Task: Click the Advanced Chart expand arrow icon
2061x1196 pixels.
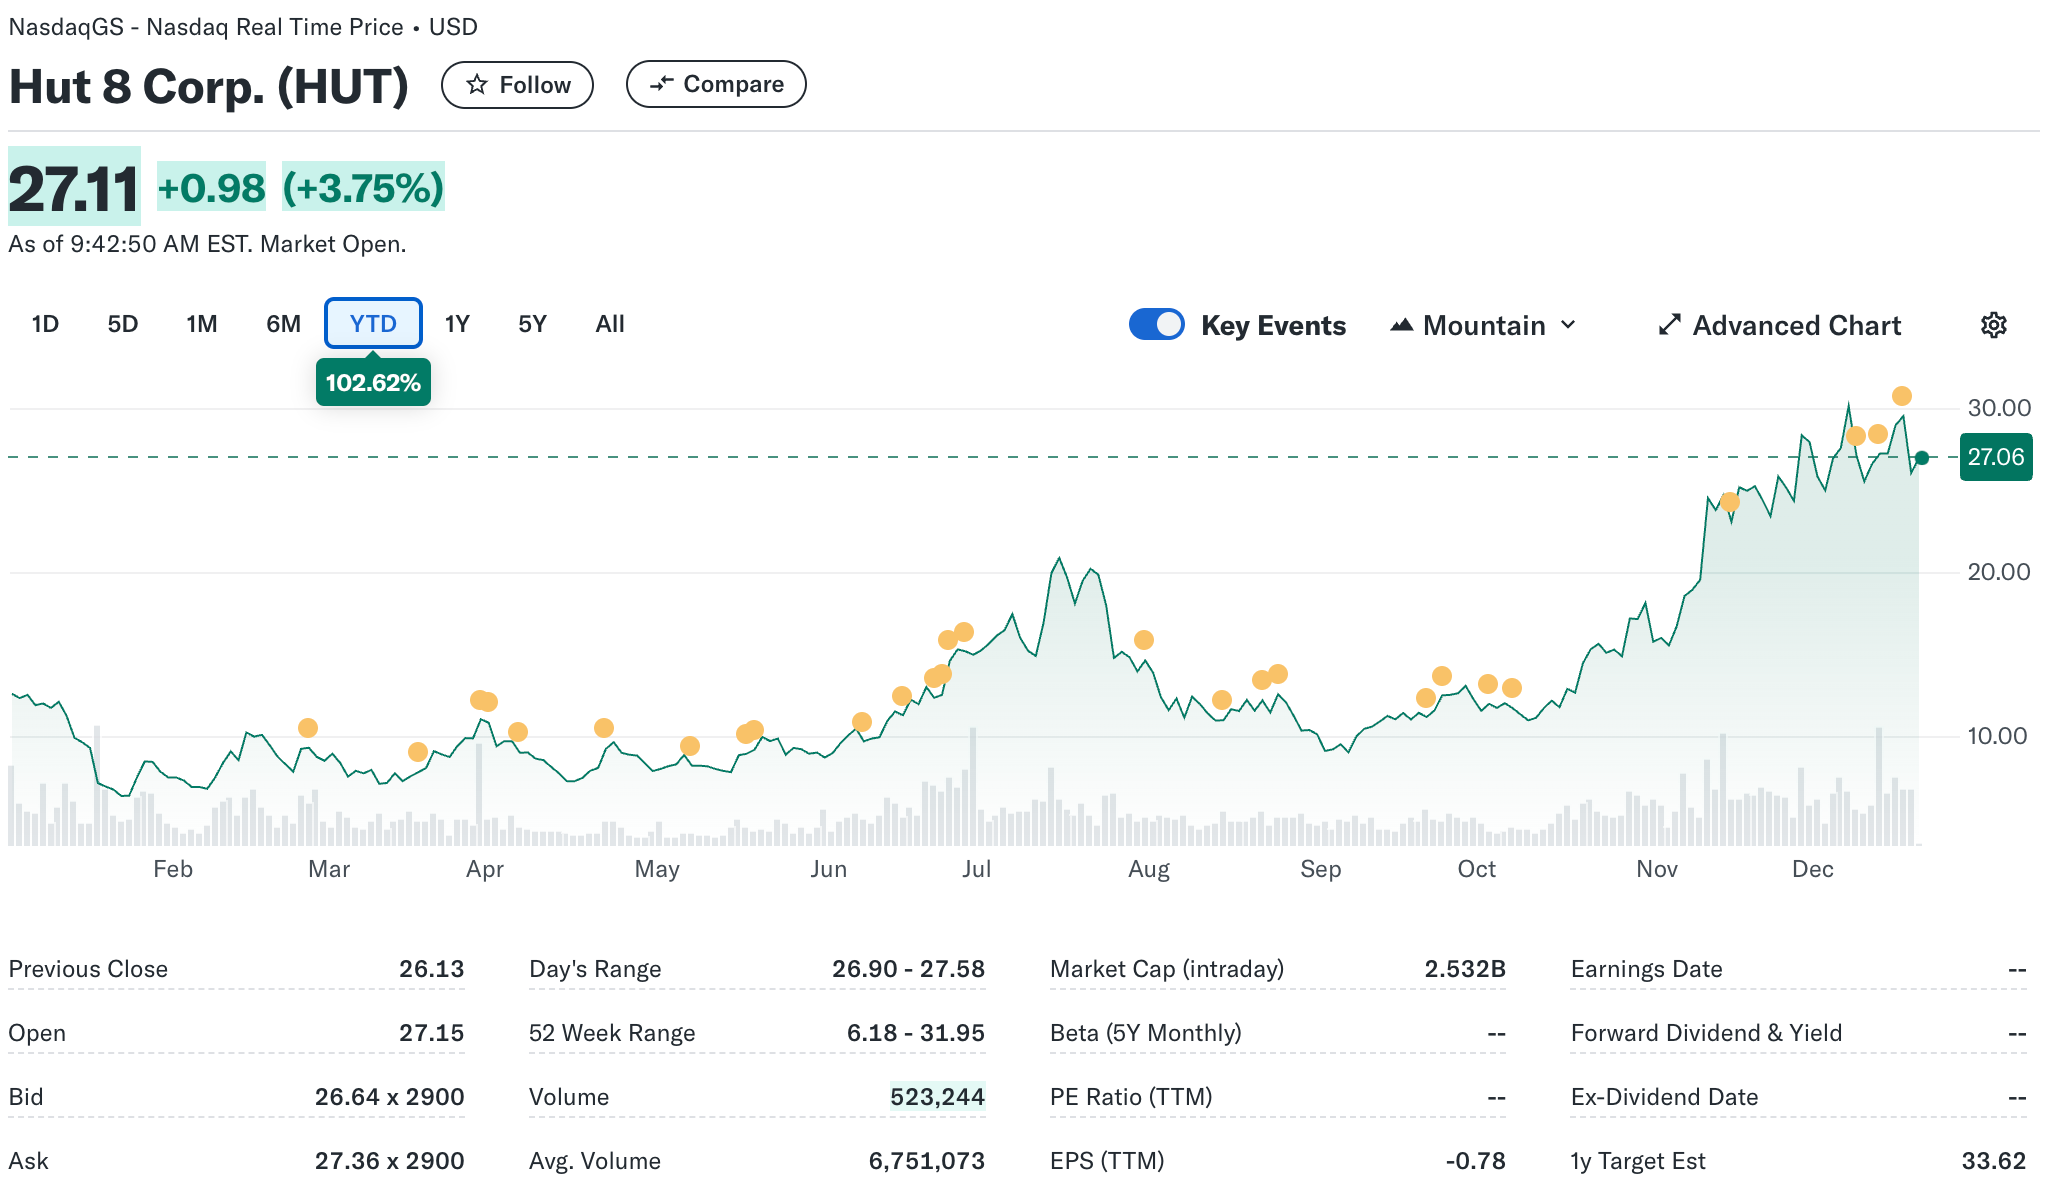Action: coord(1669,325)
